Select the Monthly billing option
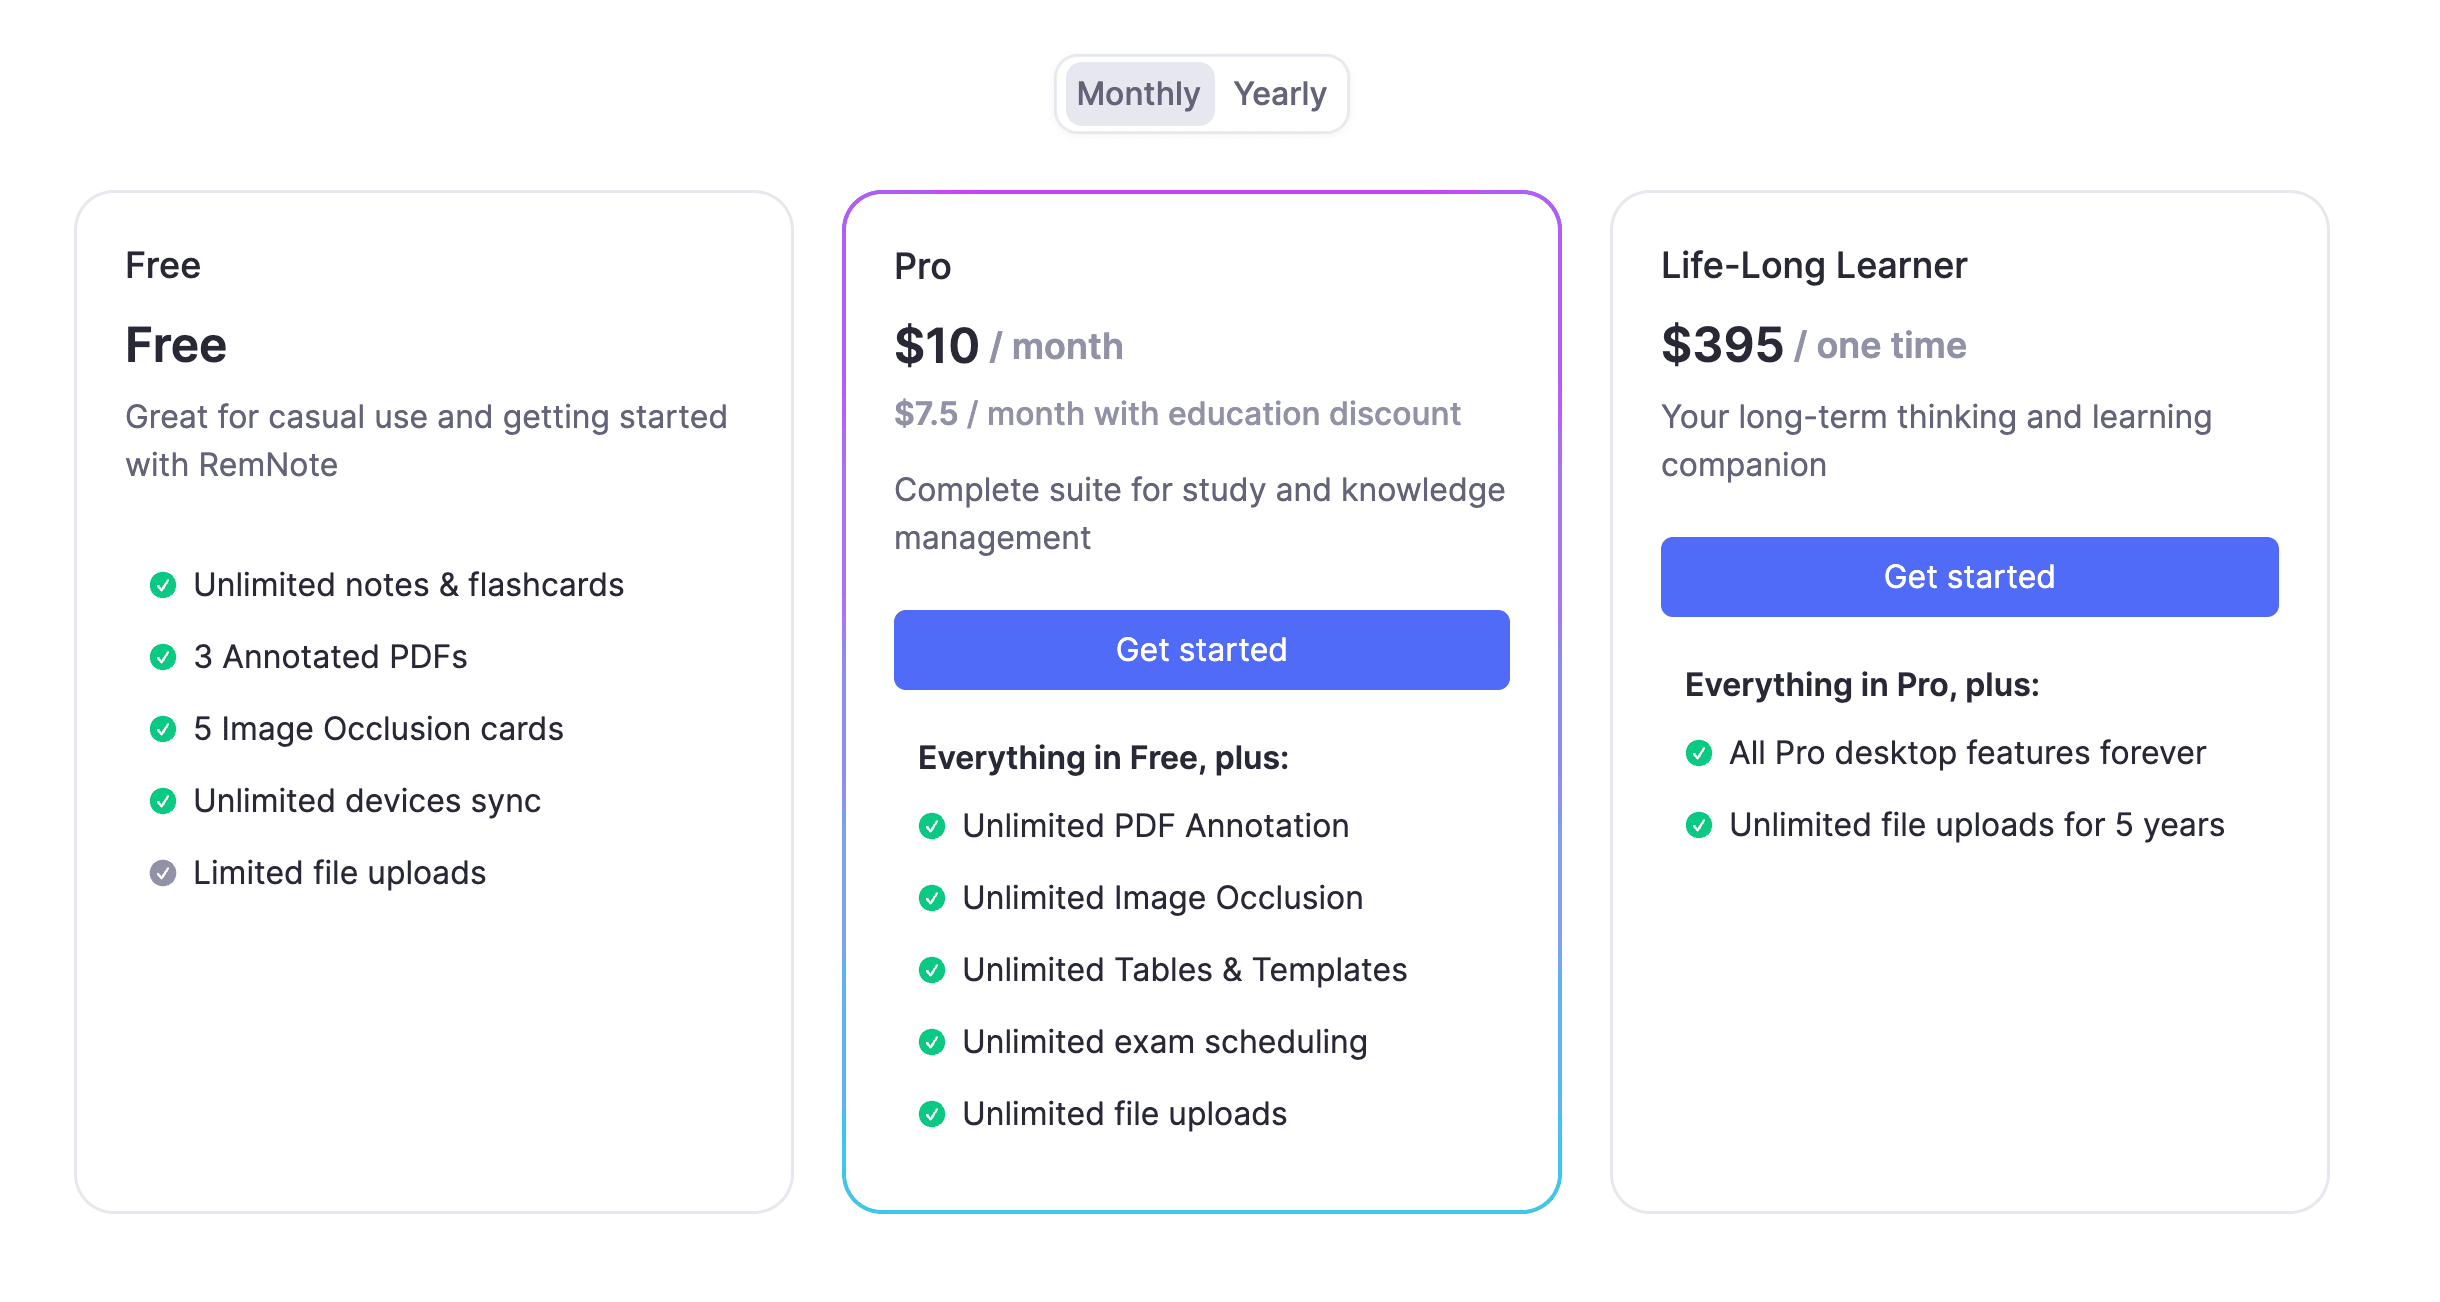Viewport: 2440px width, 1302px height. tap(1138, 93)
